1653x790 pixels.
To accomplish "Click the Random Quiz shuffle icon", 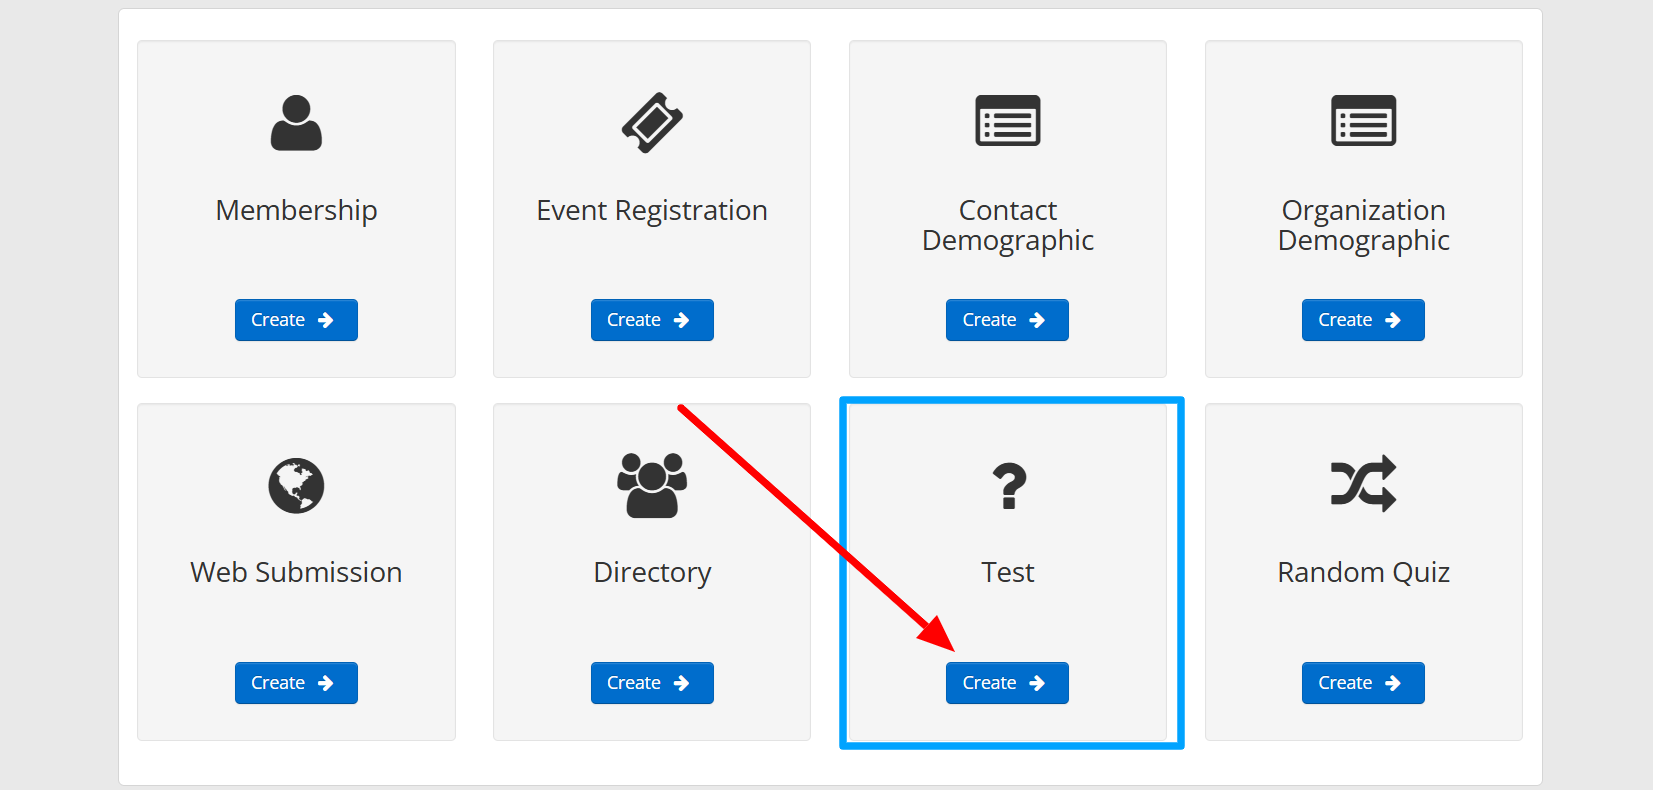I will pos(1363,484).
